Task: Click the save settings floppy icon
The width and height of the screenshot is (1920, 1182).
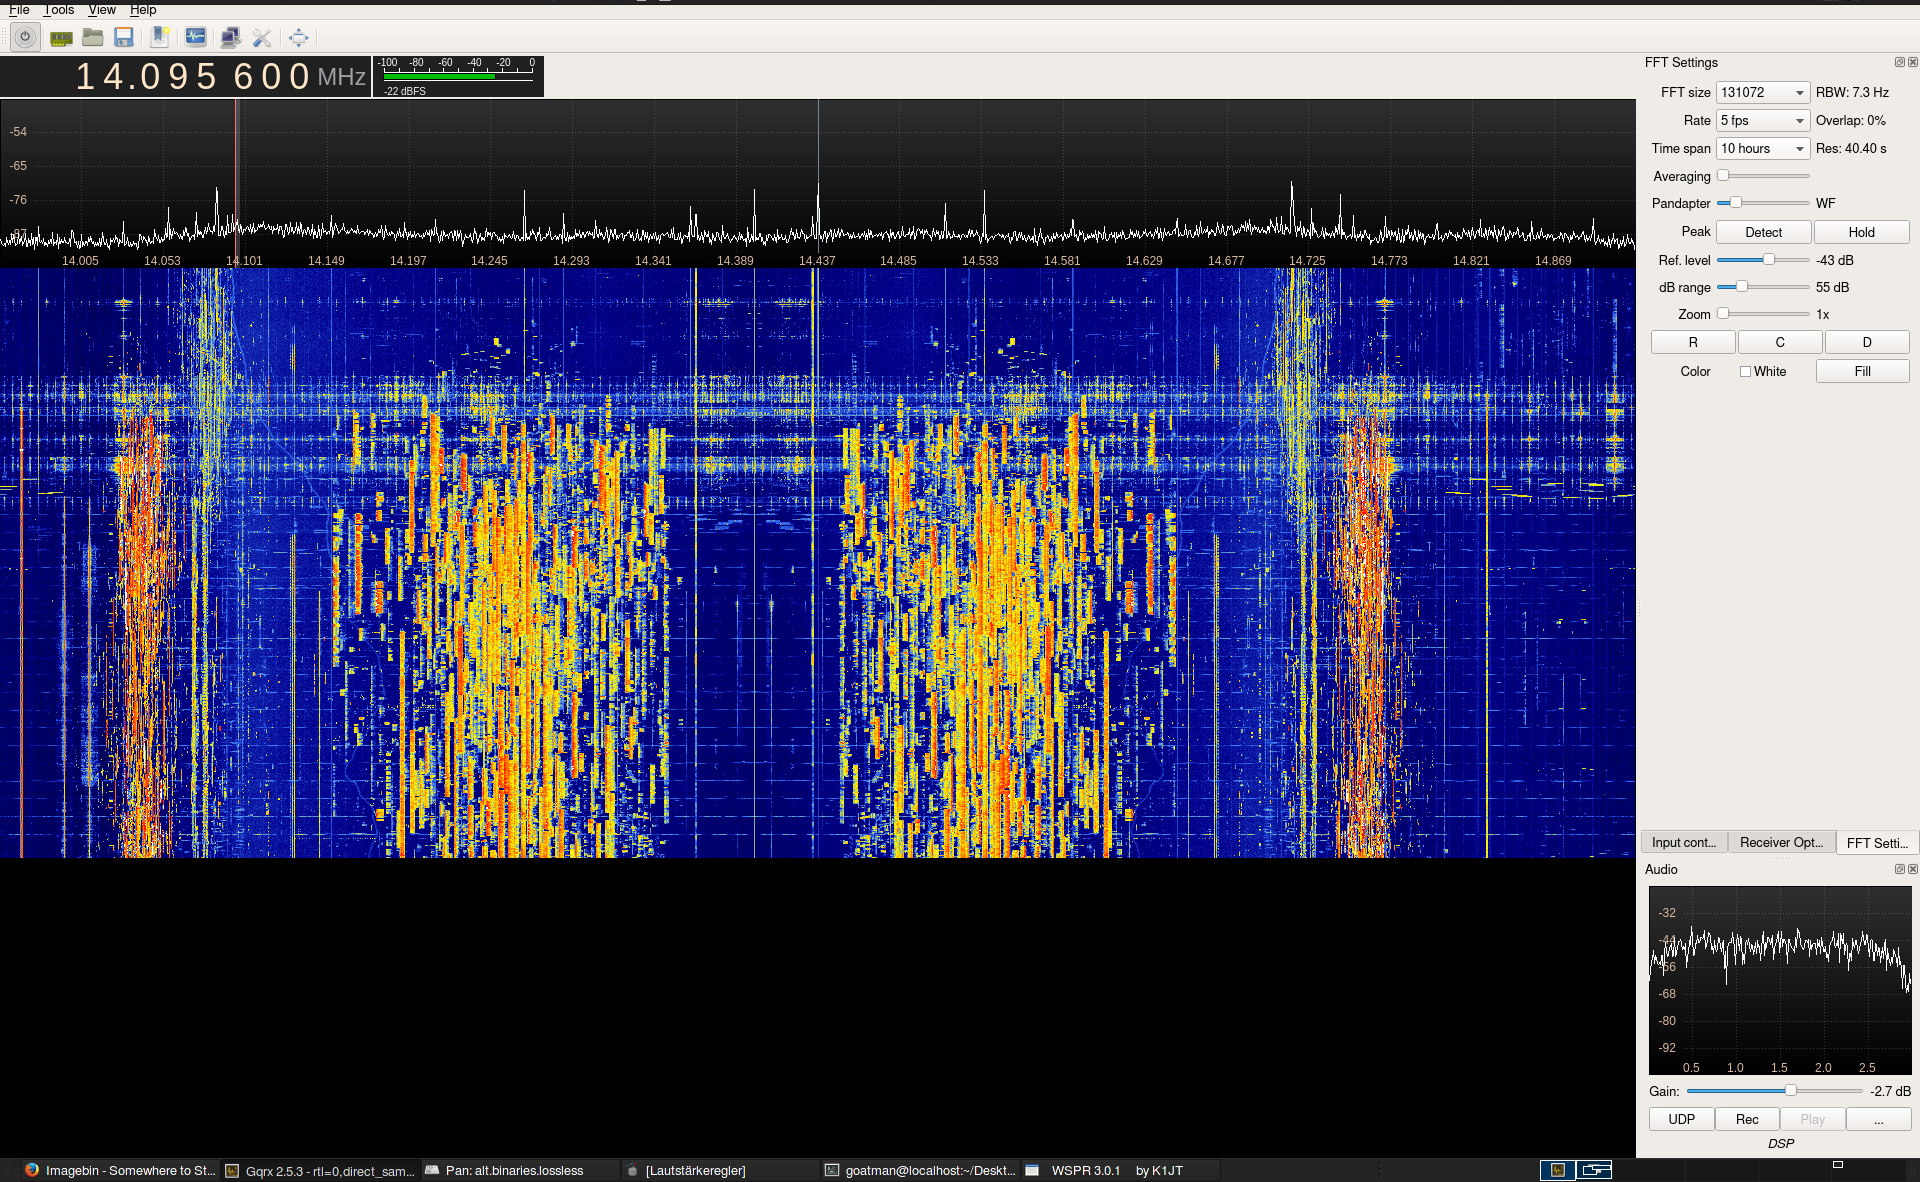Action: 124,38
